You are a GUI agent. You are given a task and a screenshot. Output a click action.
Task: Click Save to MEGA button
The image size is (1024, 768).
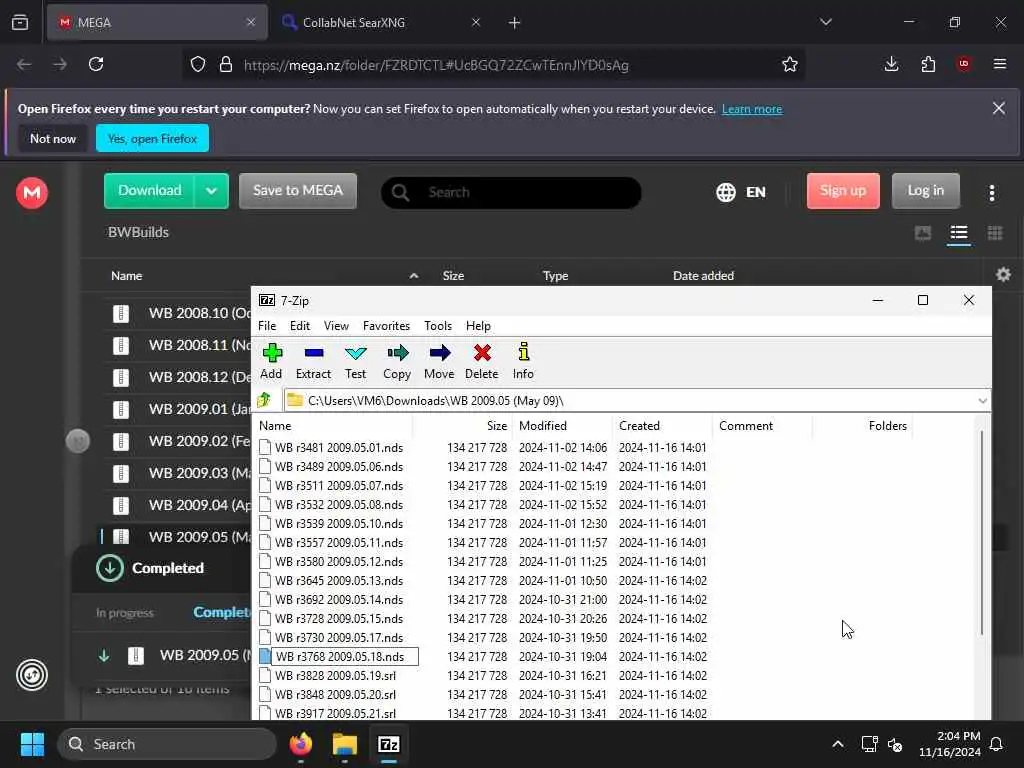click(x=298, y=191)
